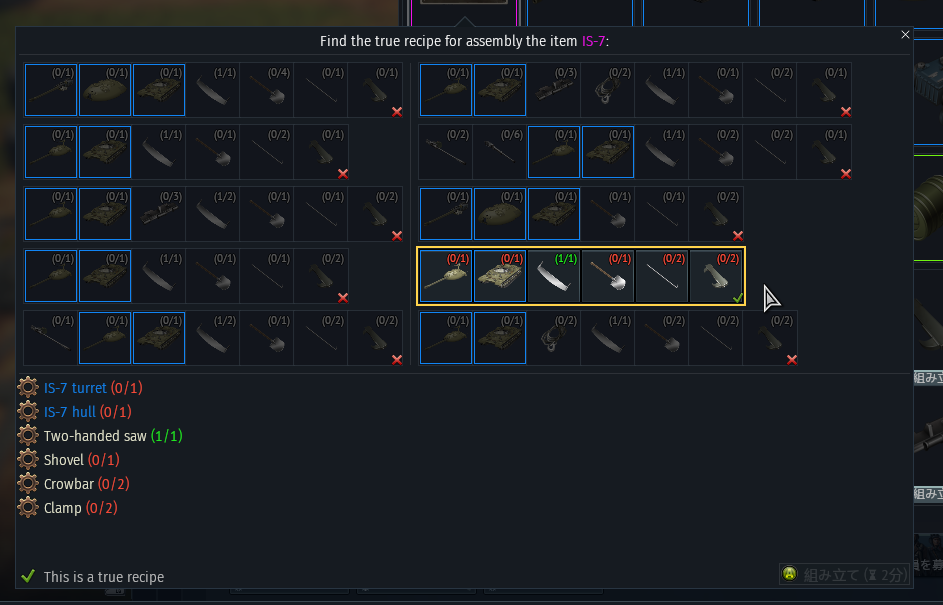Click the green (1/1) two-handed saw icon
This screenshot has width=943, height=605.
(554, 276)
